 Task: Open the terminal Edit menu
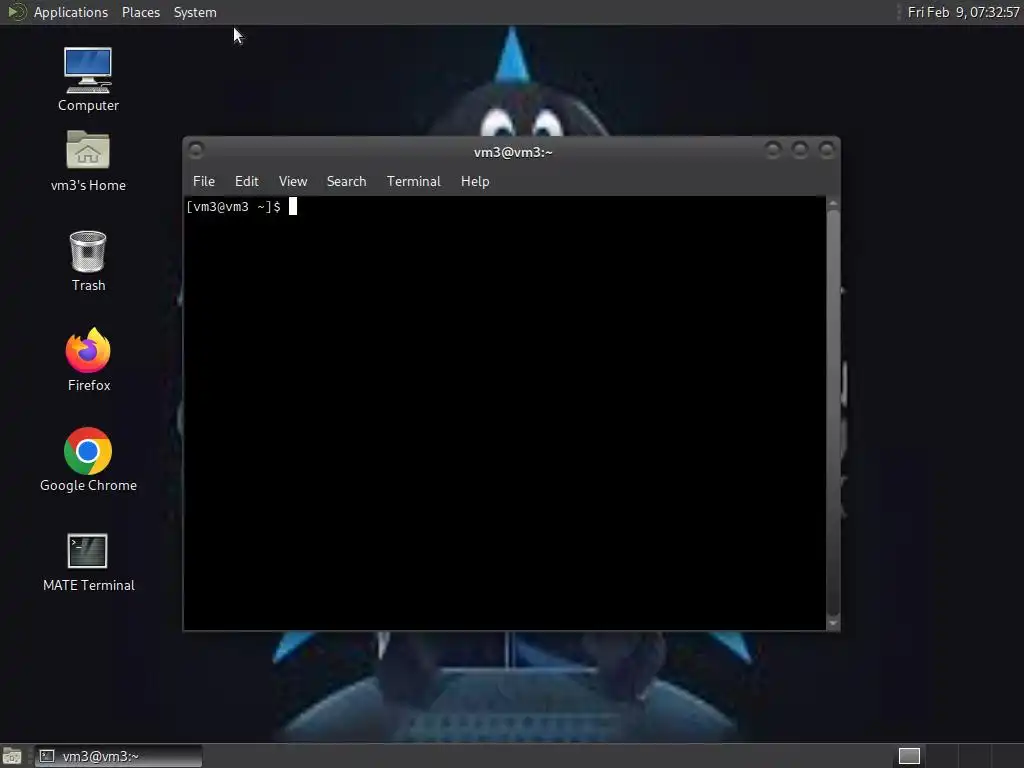click(x=247, y=182)
